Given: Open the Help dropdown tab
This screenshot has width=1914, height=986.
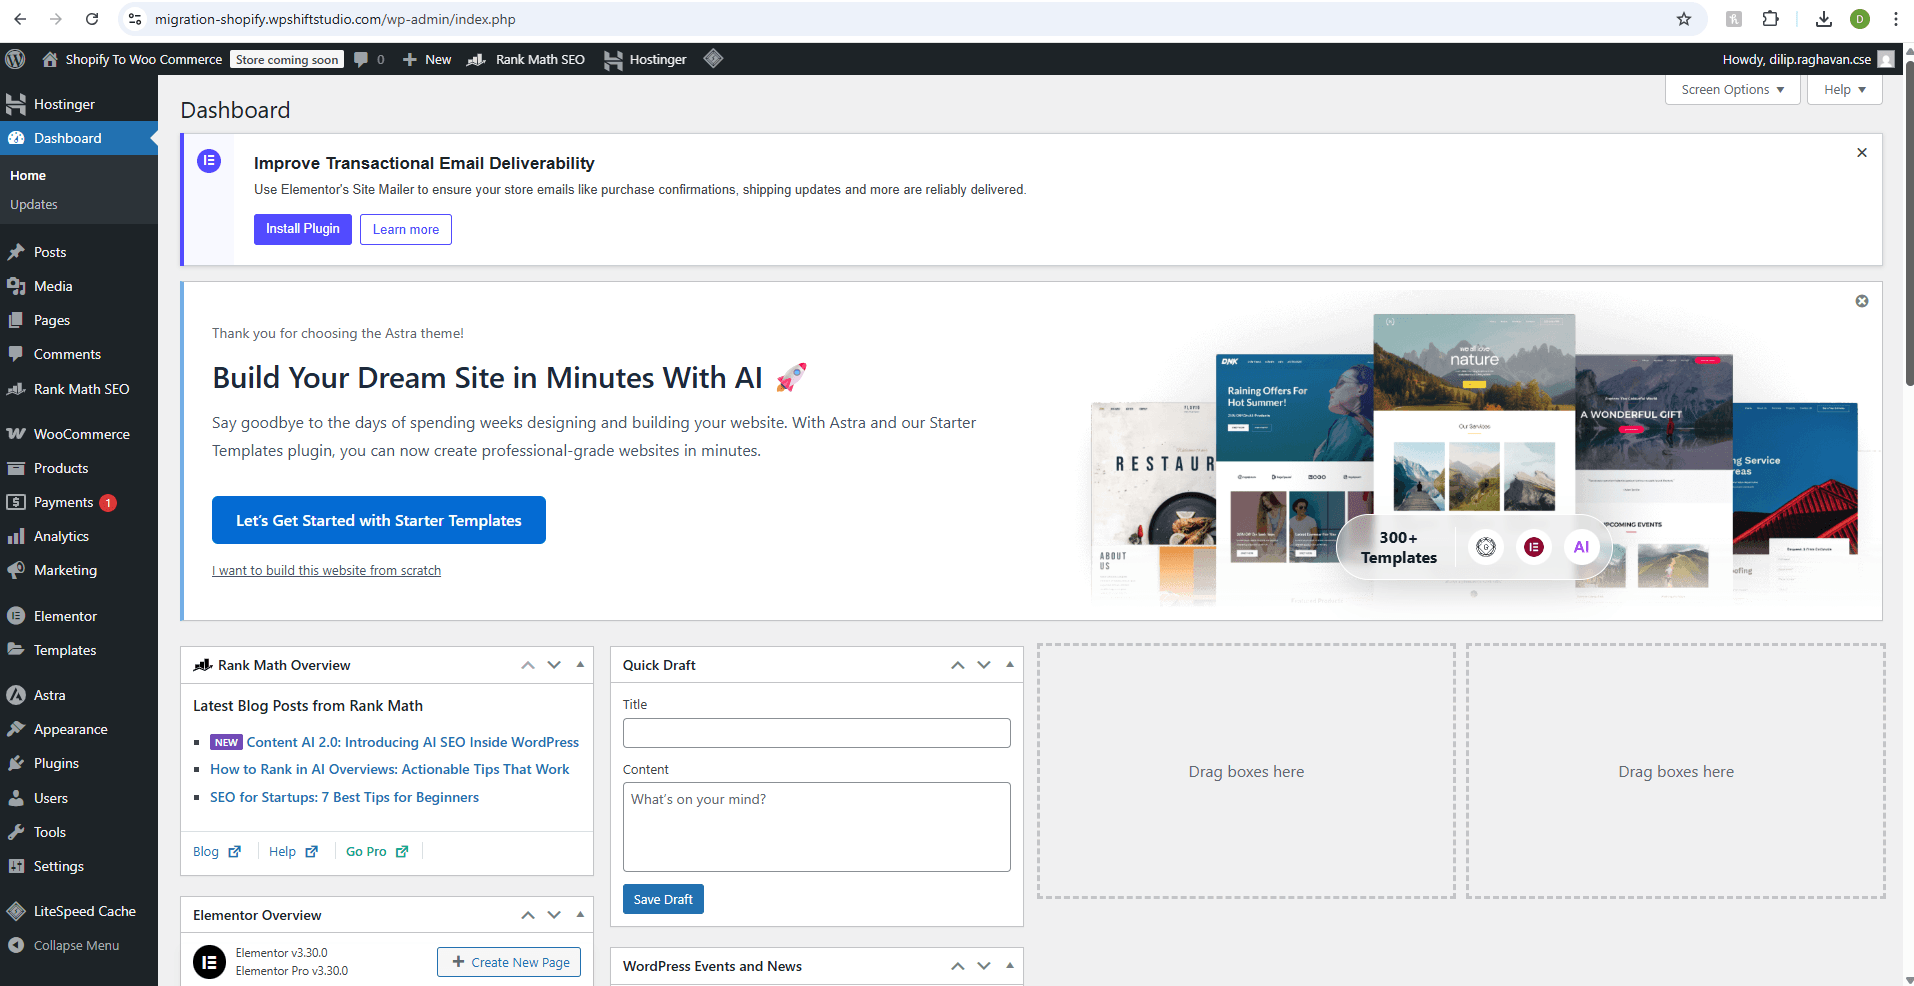Looking at the screenshot, I should (1845, 89).
